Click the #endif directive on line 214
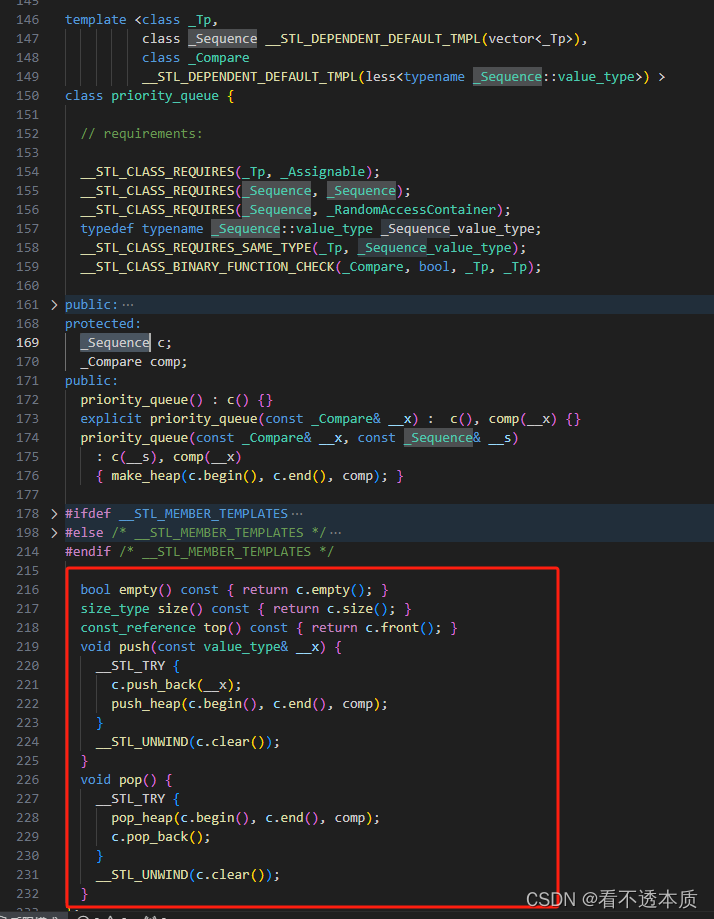 [88, 552]
